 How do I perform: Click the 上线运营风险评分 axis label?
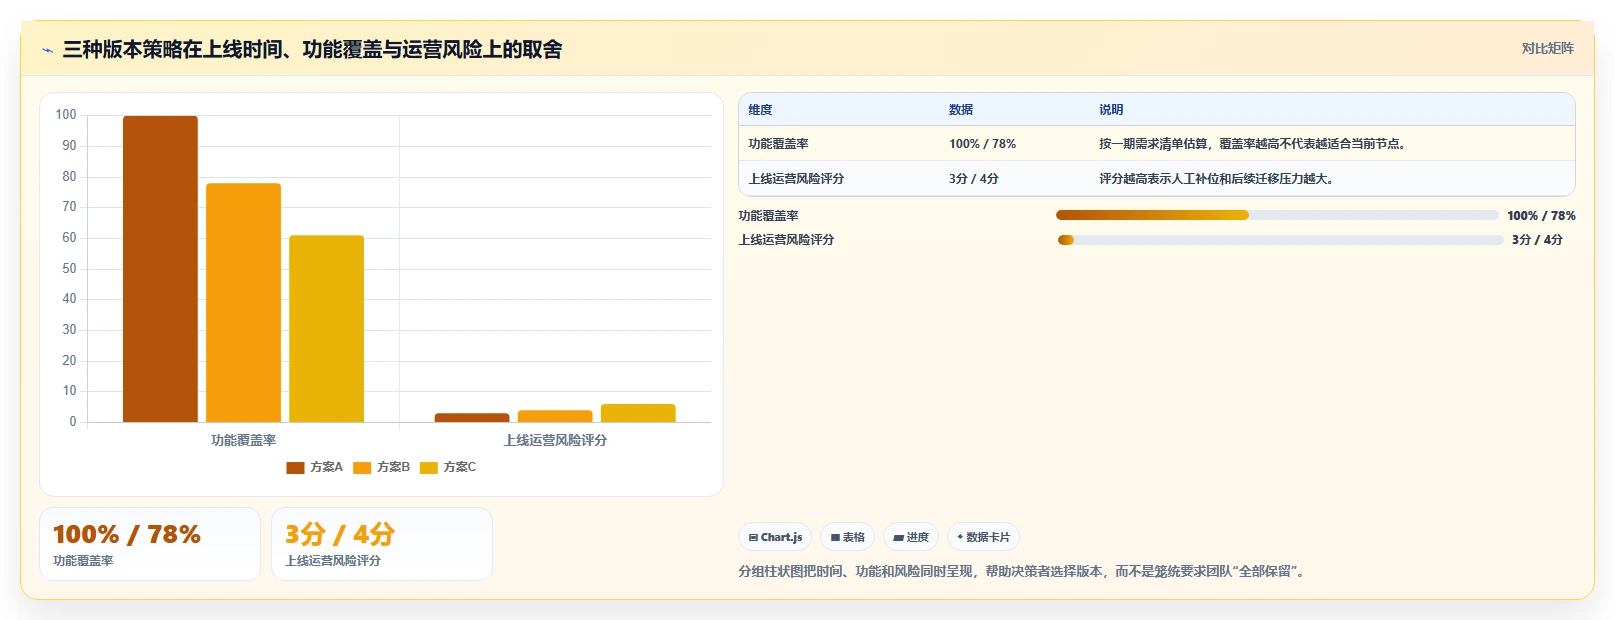[x=555, y=440]
